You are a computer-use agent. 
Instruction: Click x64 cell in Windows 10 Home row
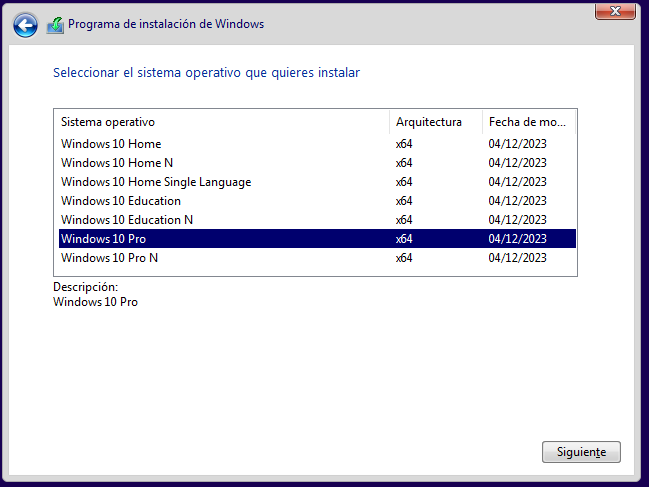pos(404,144)
